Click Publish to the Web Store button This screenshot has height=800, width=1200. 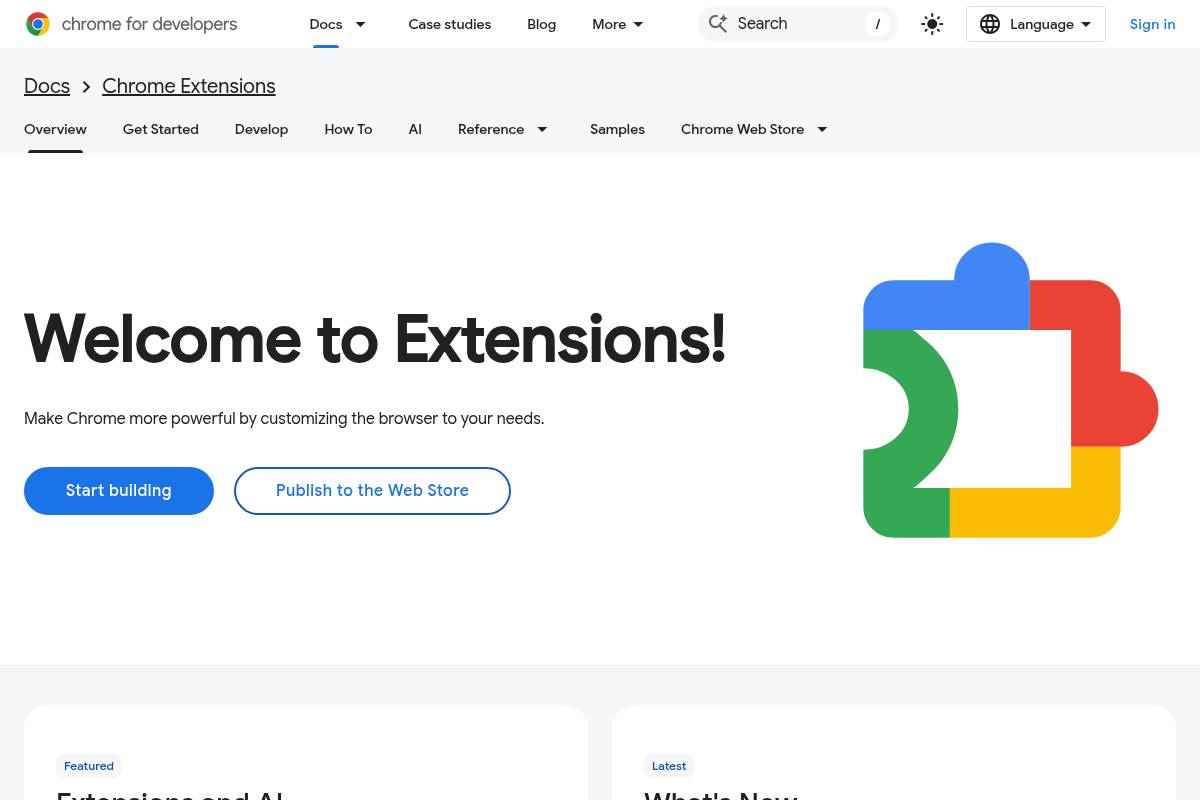[x=372, y=491]
